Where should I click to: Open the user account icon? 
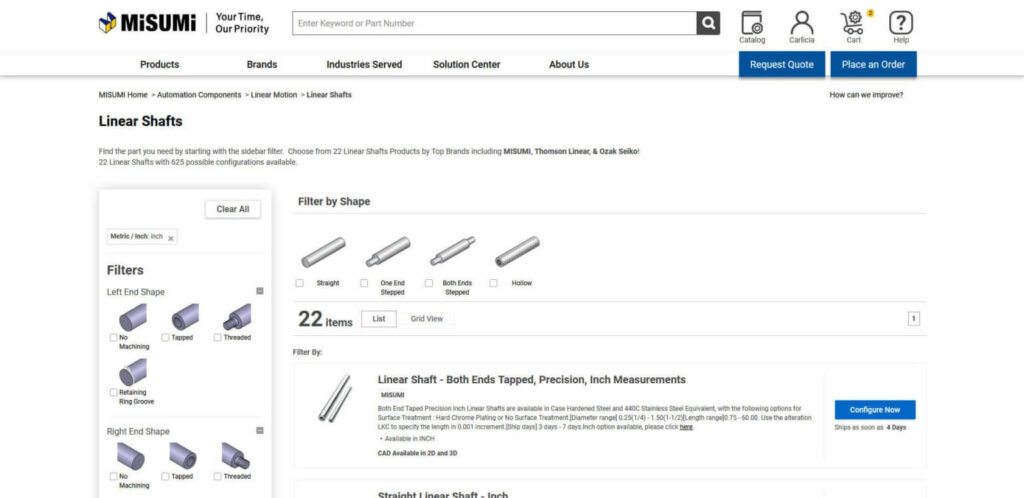[801, 24]
